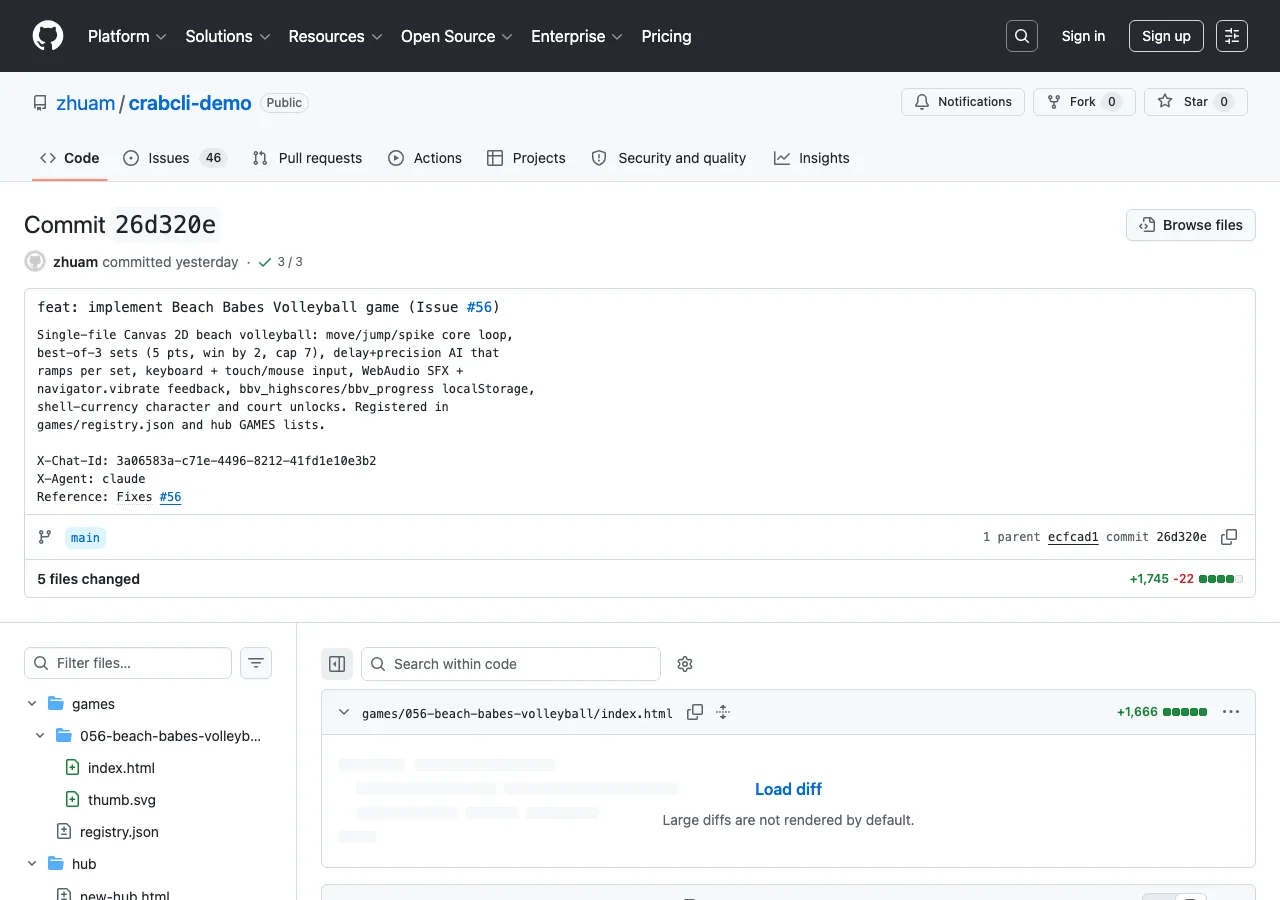Copy the full commit SHA icon

click(1229, 537)
